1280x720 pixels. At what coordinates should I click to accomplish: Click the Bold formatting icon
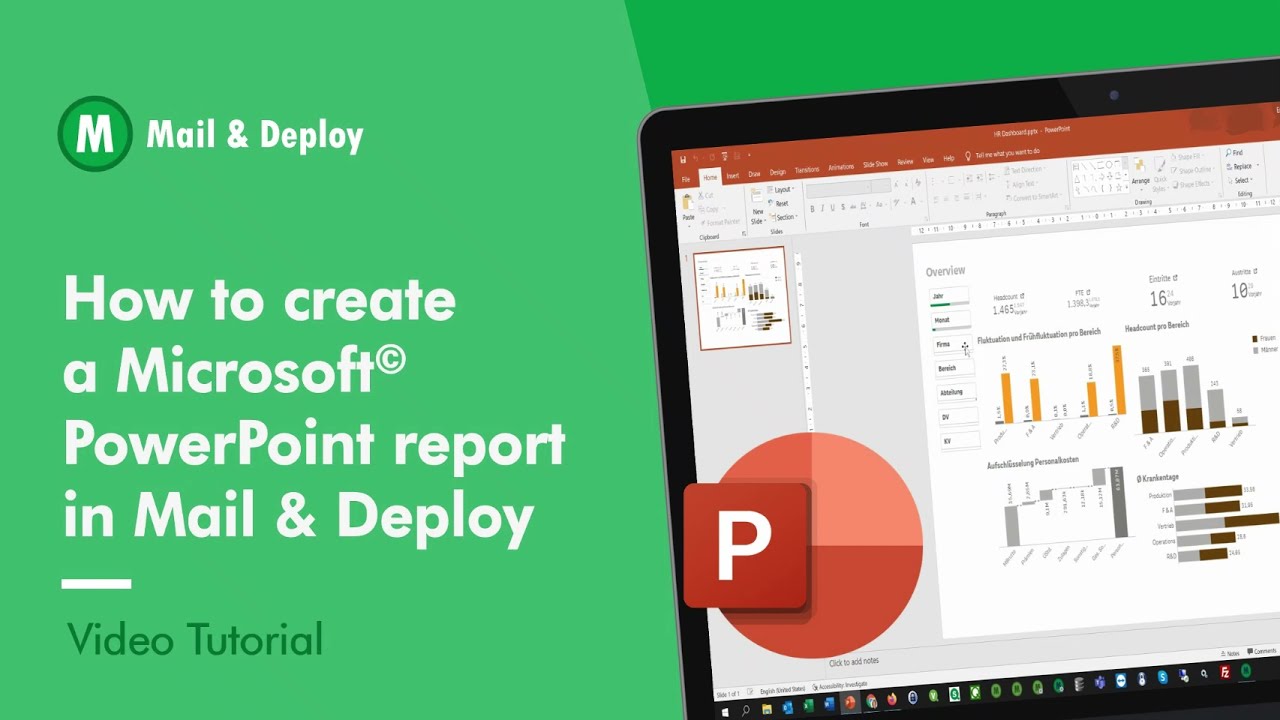pos(813,209)
